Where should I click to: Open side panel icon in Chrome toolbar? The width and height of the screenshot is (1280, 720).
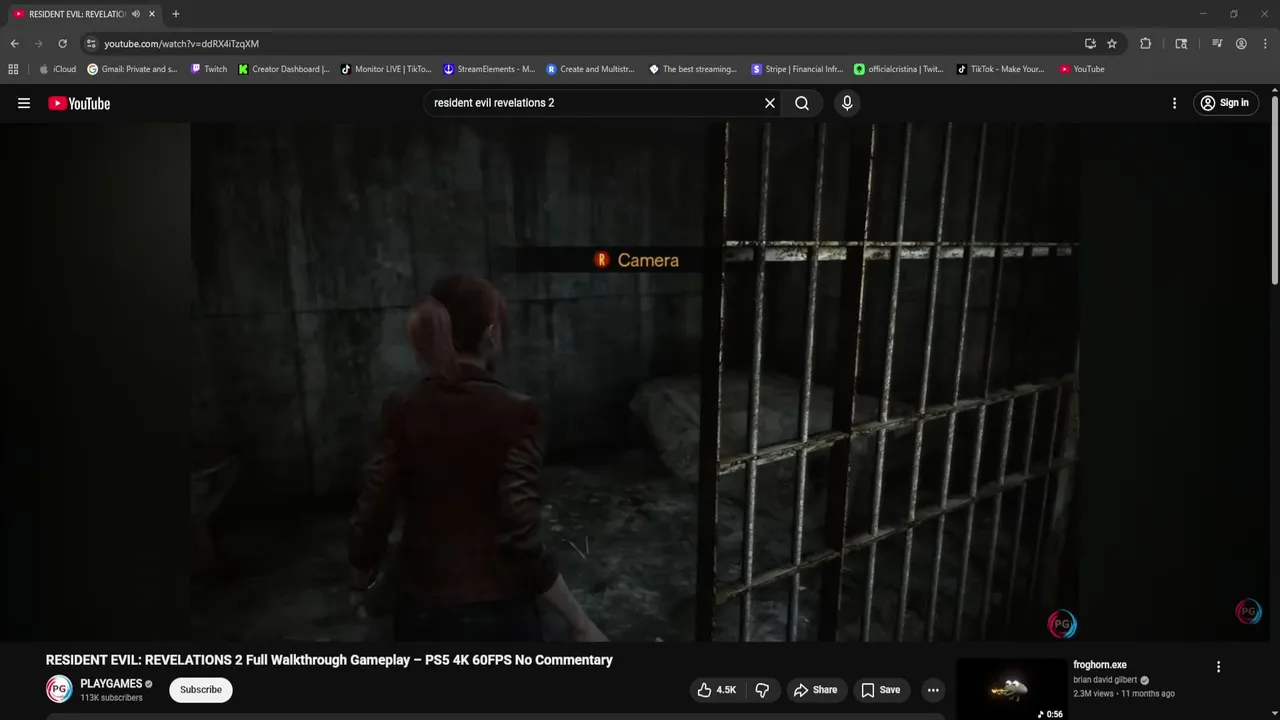tap(1181, 44)
